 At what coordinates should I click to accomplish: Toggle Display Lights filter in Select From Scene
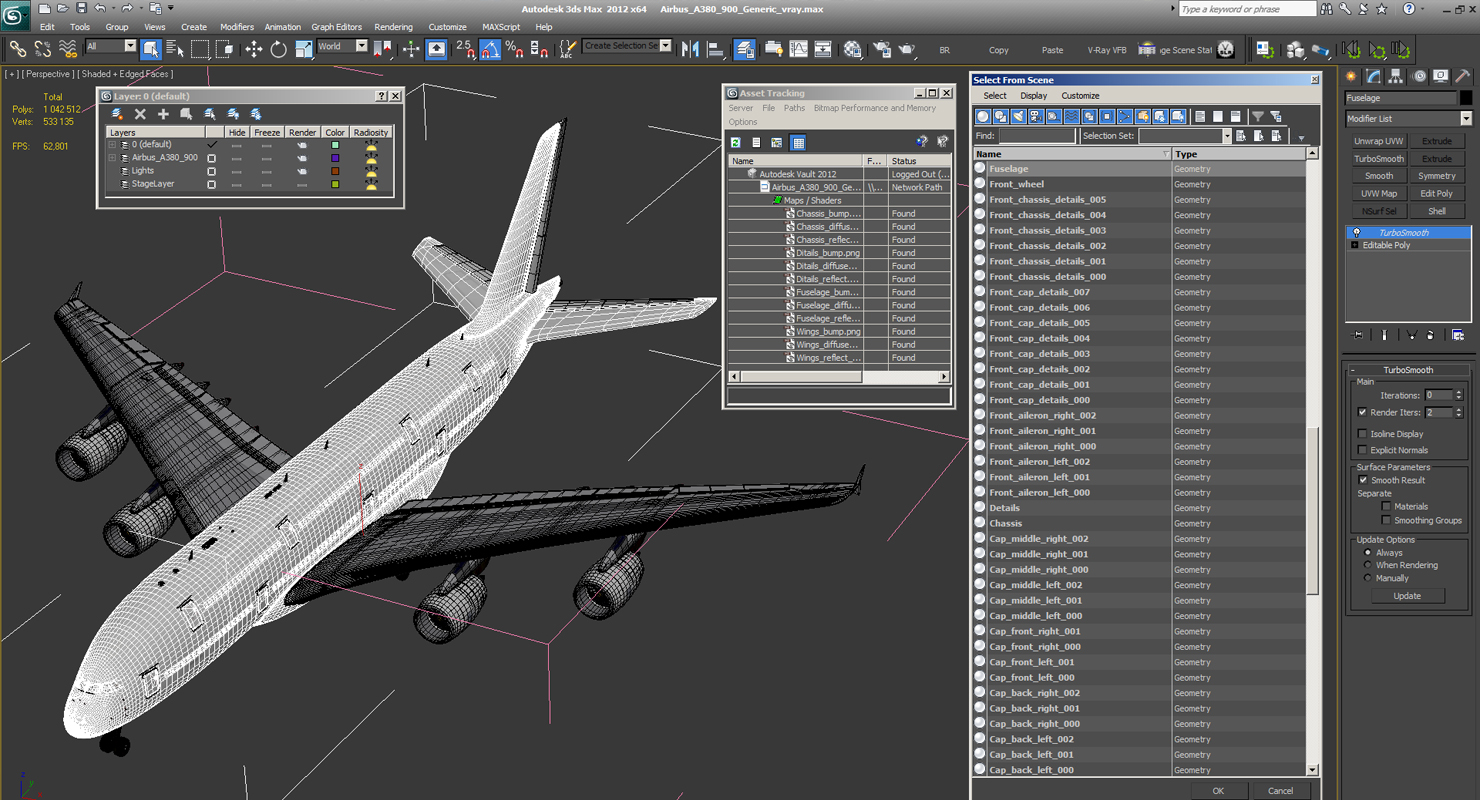click(1018, 117)
